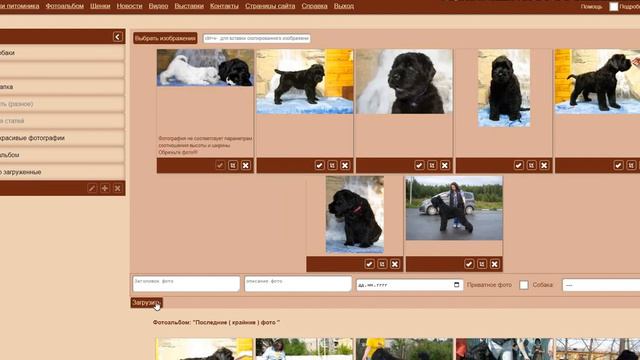This screenshot has height=360, width=640.
Task: Focus the Заголовок фото input field
Action: pos(186,284)
